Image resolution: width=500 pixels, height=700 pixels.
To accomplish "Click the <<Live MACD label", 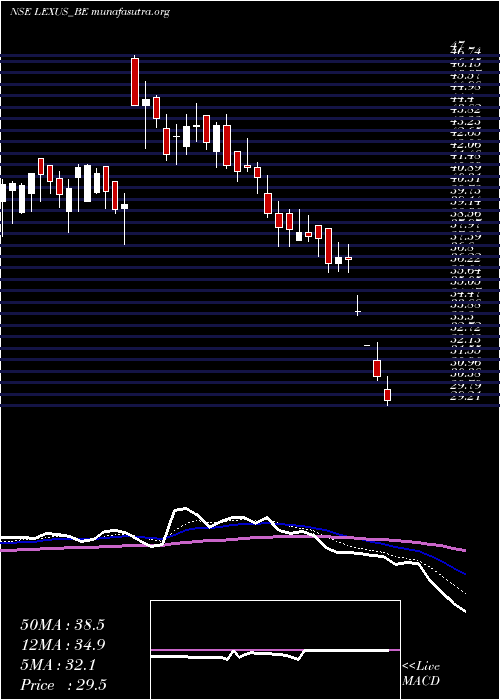I will click(x=421, y=674).
